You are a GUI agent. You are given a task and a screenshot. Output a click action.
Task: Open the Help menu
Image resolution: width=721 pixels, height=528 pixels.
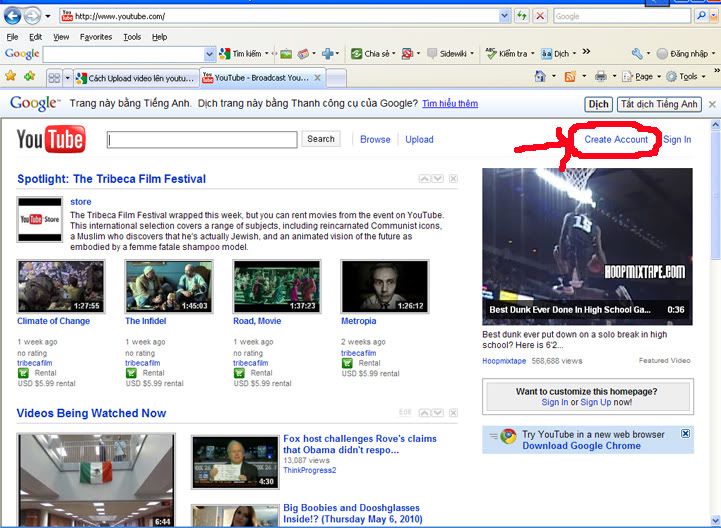click(159, 37)
